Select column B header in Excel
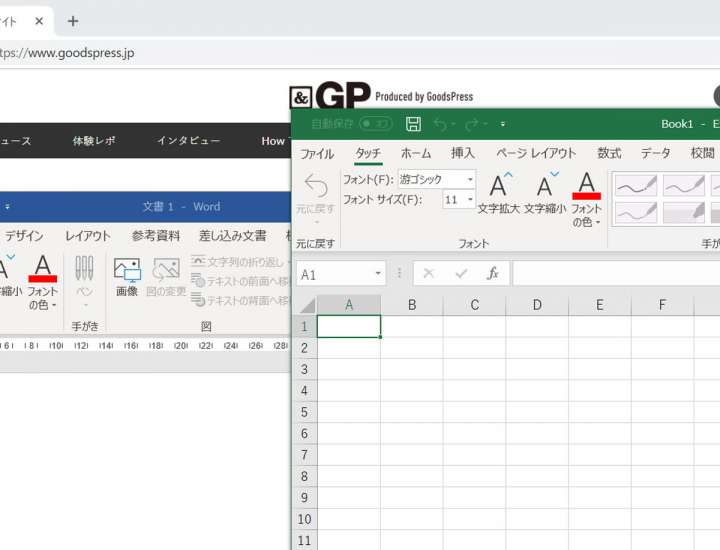The height and width of the screenshot is (550, 720). point(412,305)
